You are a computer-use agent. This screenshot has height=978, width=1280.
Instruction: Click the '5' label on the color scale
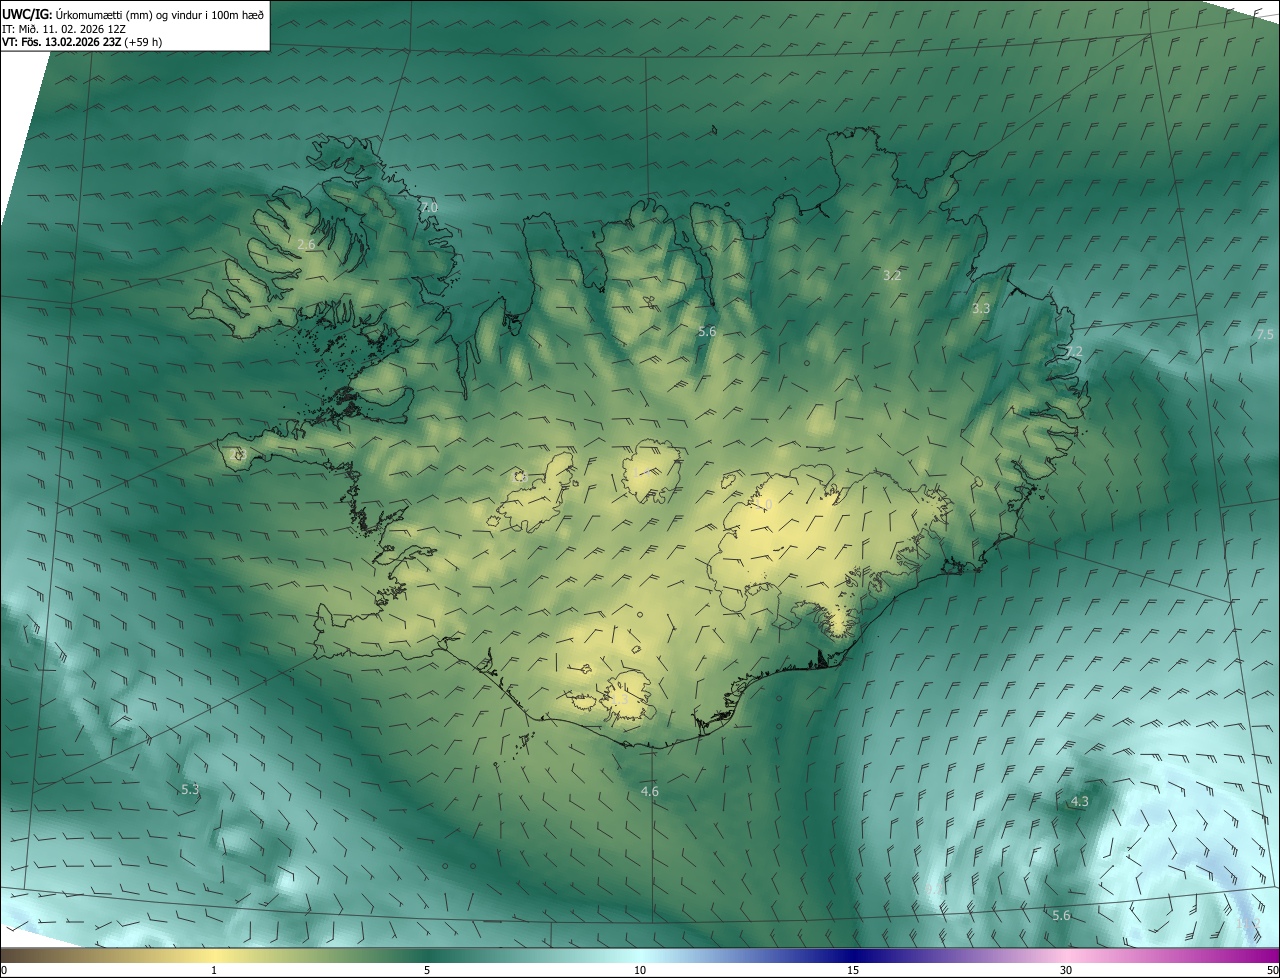pyautogui.click(x=427, y=970)
